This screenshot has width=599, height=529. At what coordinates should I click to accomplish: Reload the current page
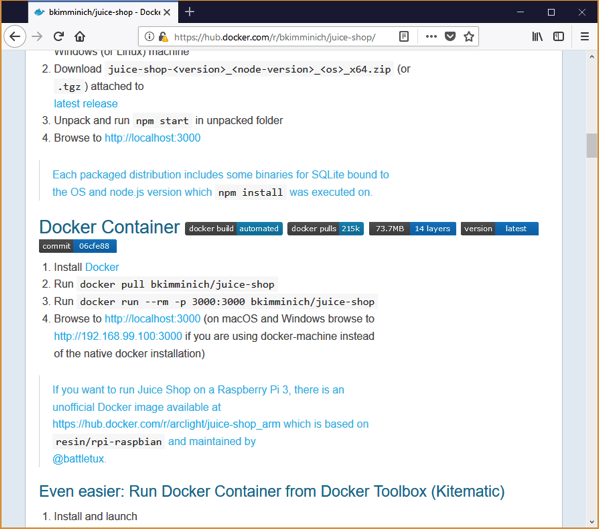58,37
